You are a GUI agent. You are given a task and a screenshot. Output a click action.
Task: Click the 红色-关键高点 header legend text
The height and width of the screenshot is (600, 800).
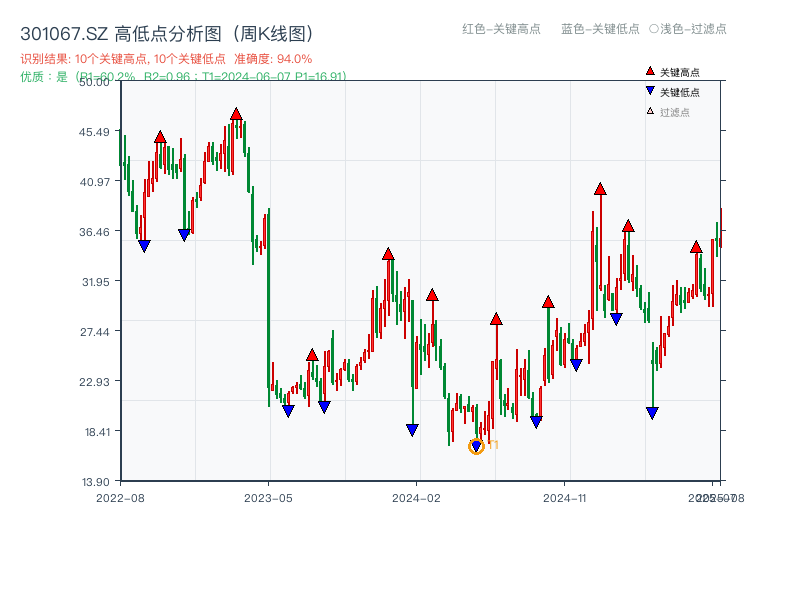[x=501, y=29]
